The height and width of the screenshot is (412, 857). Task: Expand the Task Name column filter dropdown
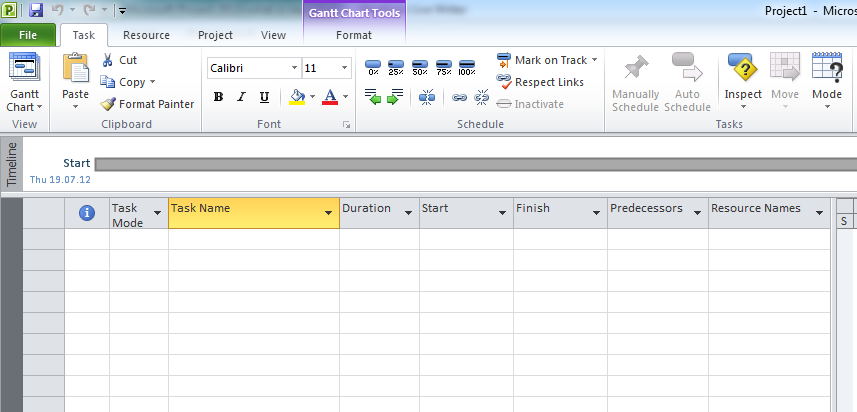328,214
